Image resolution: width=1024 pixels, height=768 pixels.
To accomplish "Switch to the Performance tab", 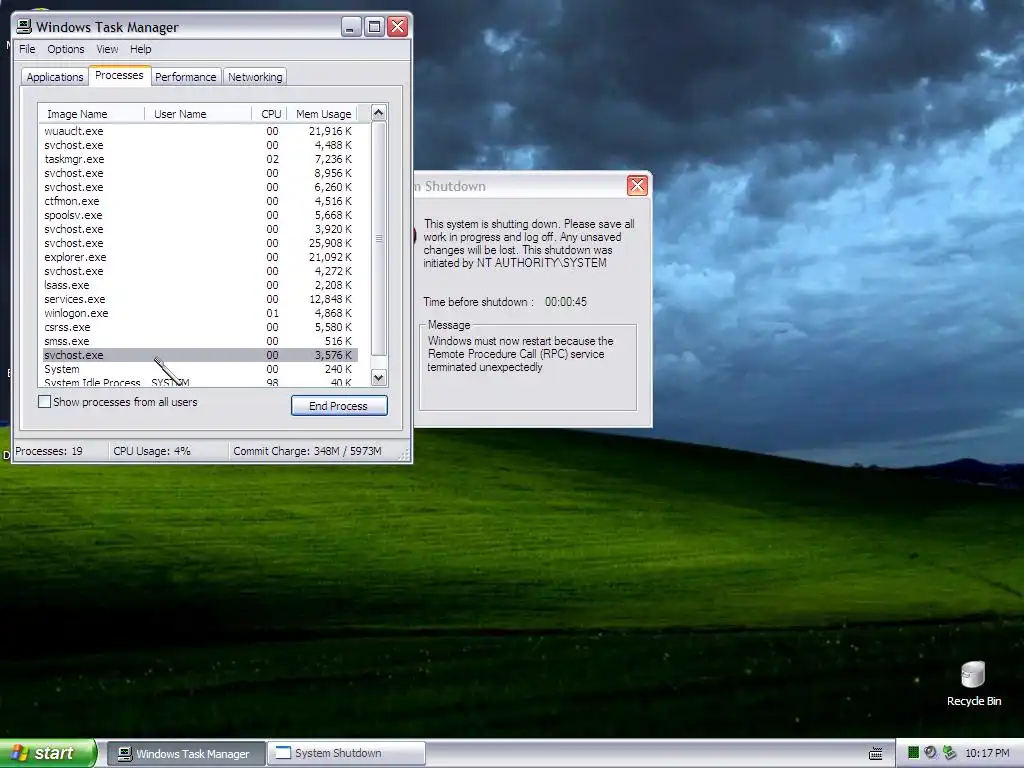I will click(185, 77).
